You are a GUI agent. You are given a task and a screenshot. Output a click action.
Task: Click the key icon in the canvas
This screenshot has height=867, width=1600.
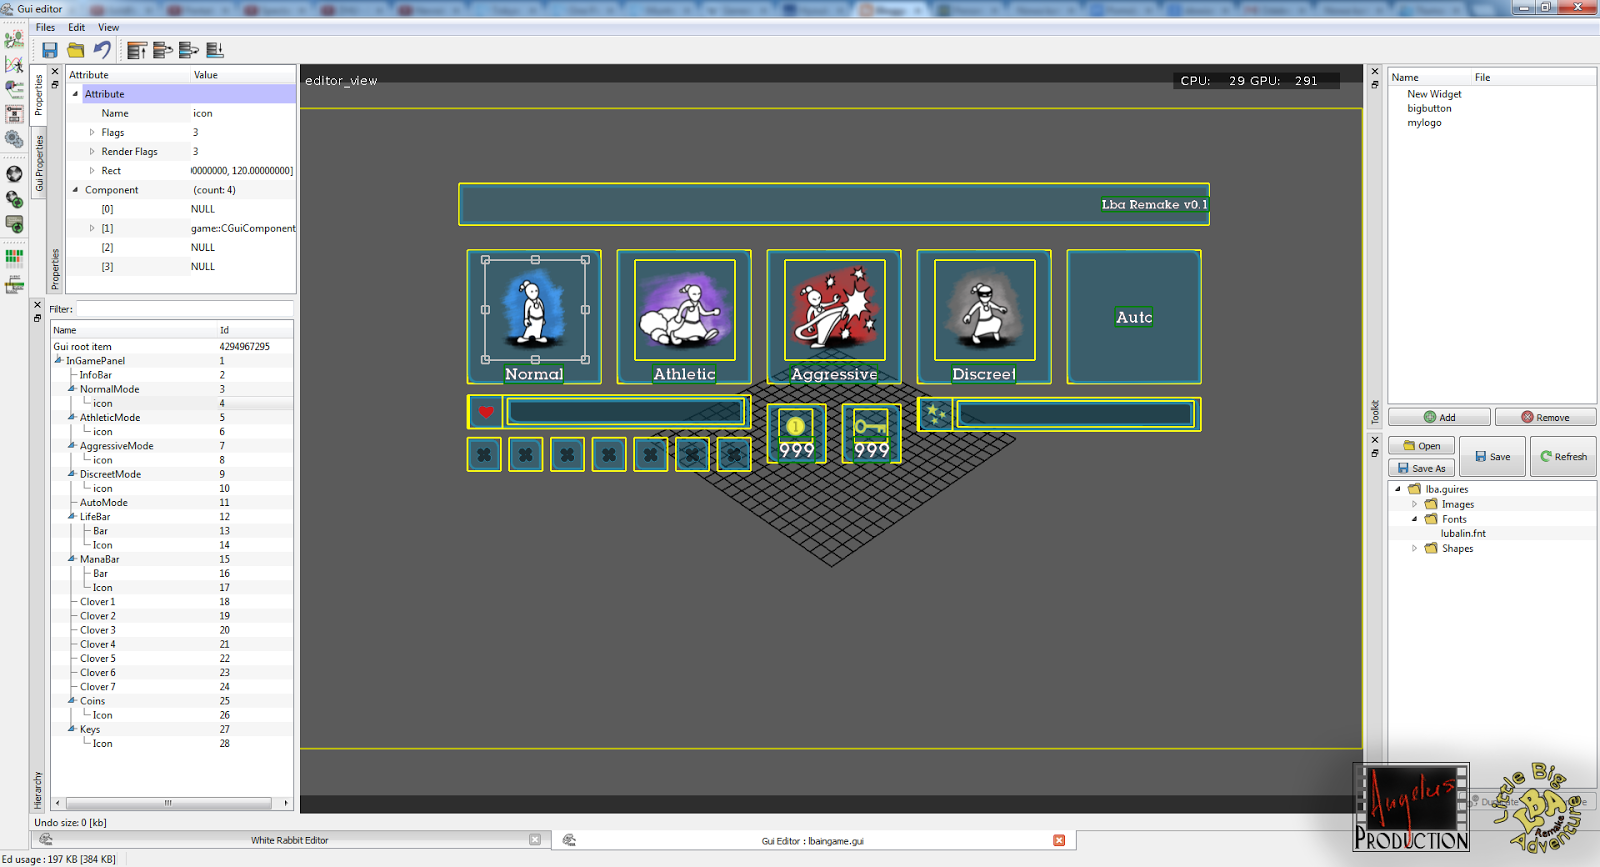click(871, 426)
